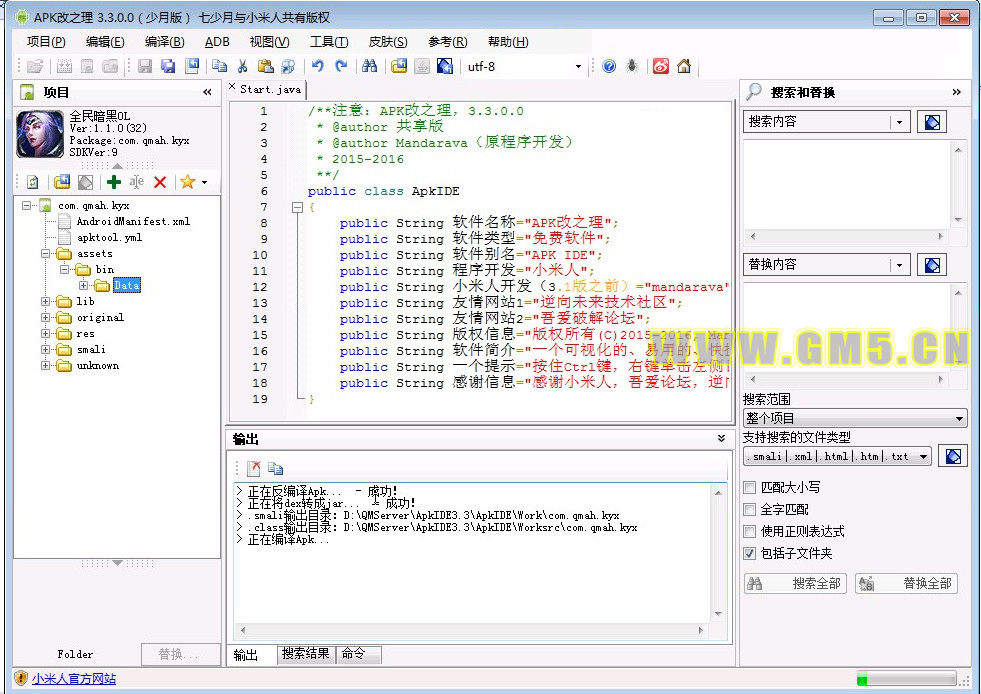
Task: Click the scissors Cut icon
Action: pos(242,67)
